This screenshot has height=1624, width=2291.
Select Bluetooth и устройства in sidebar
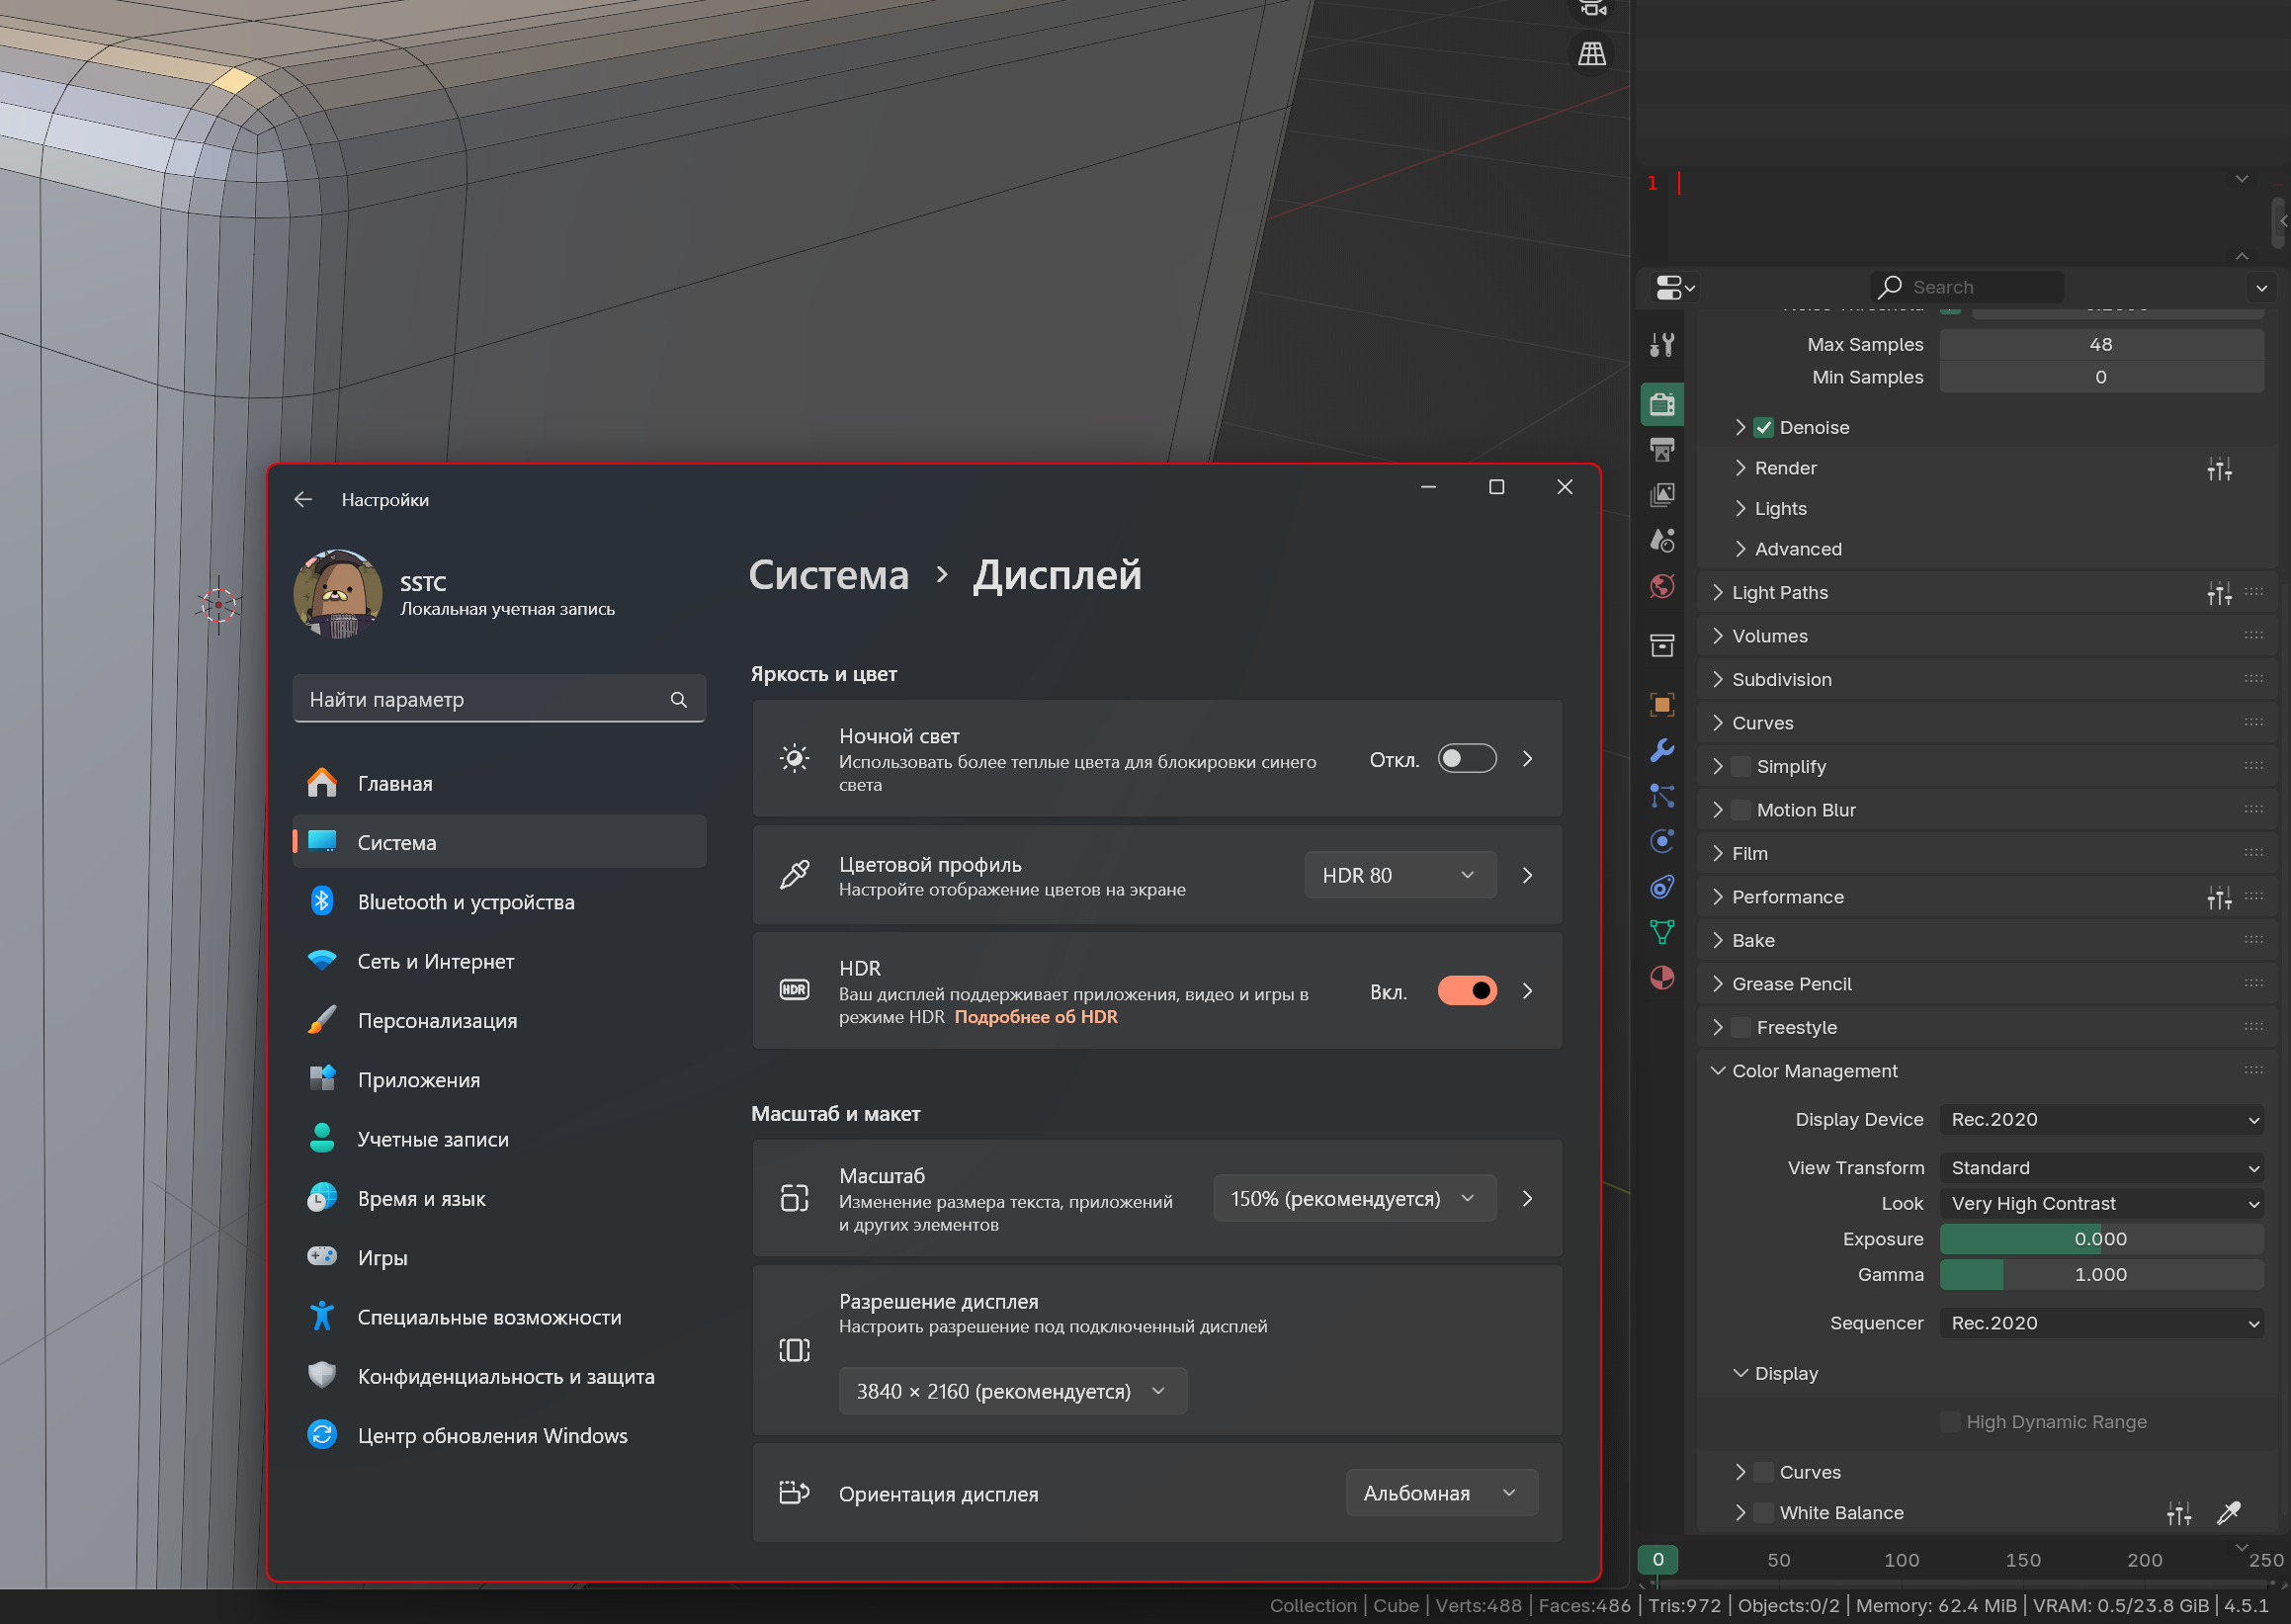tap(466, 902)
